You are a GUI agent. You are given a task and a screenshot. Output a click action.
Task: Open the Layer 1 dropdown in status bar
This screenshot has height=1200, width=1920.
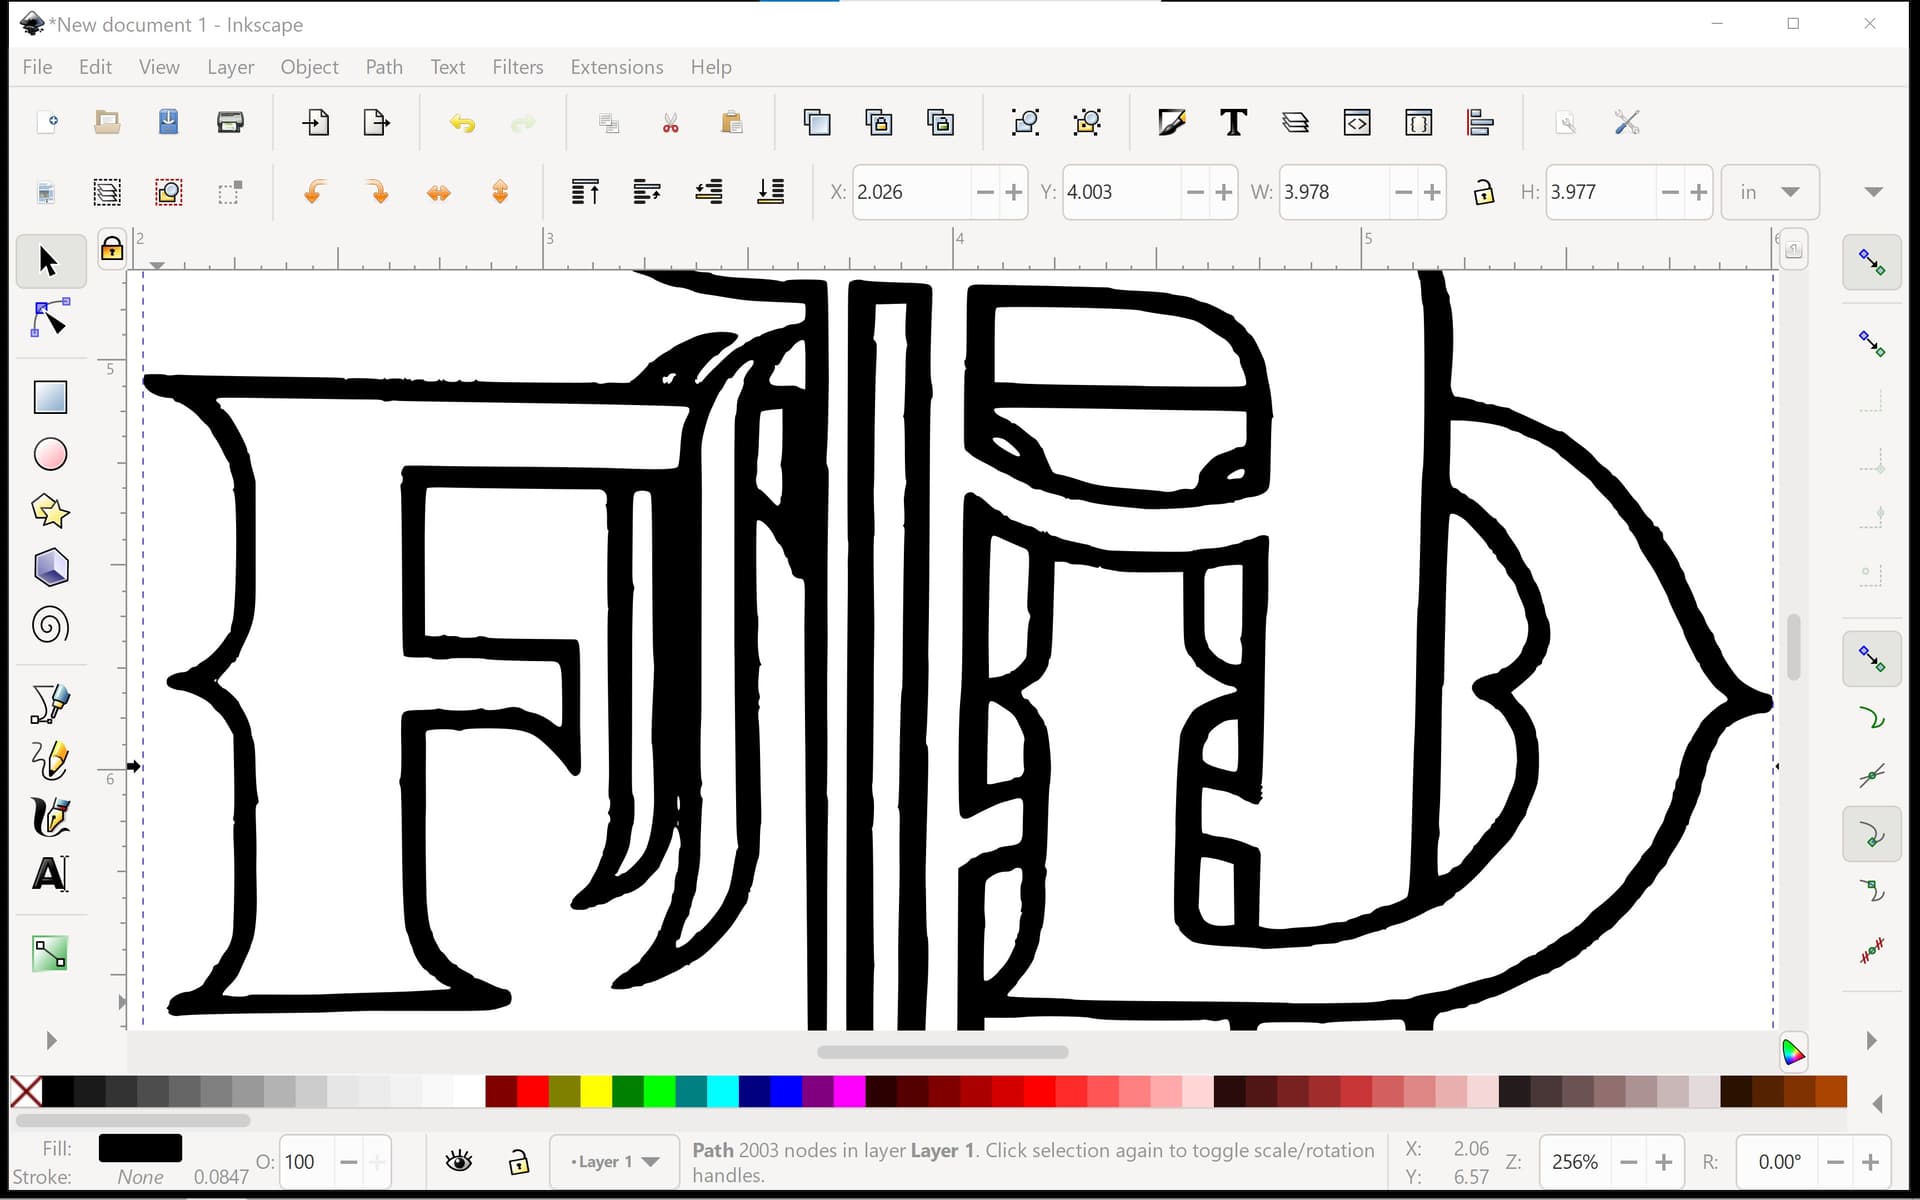613,1161
